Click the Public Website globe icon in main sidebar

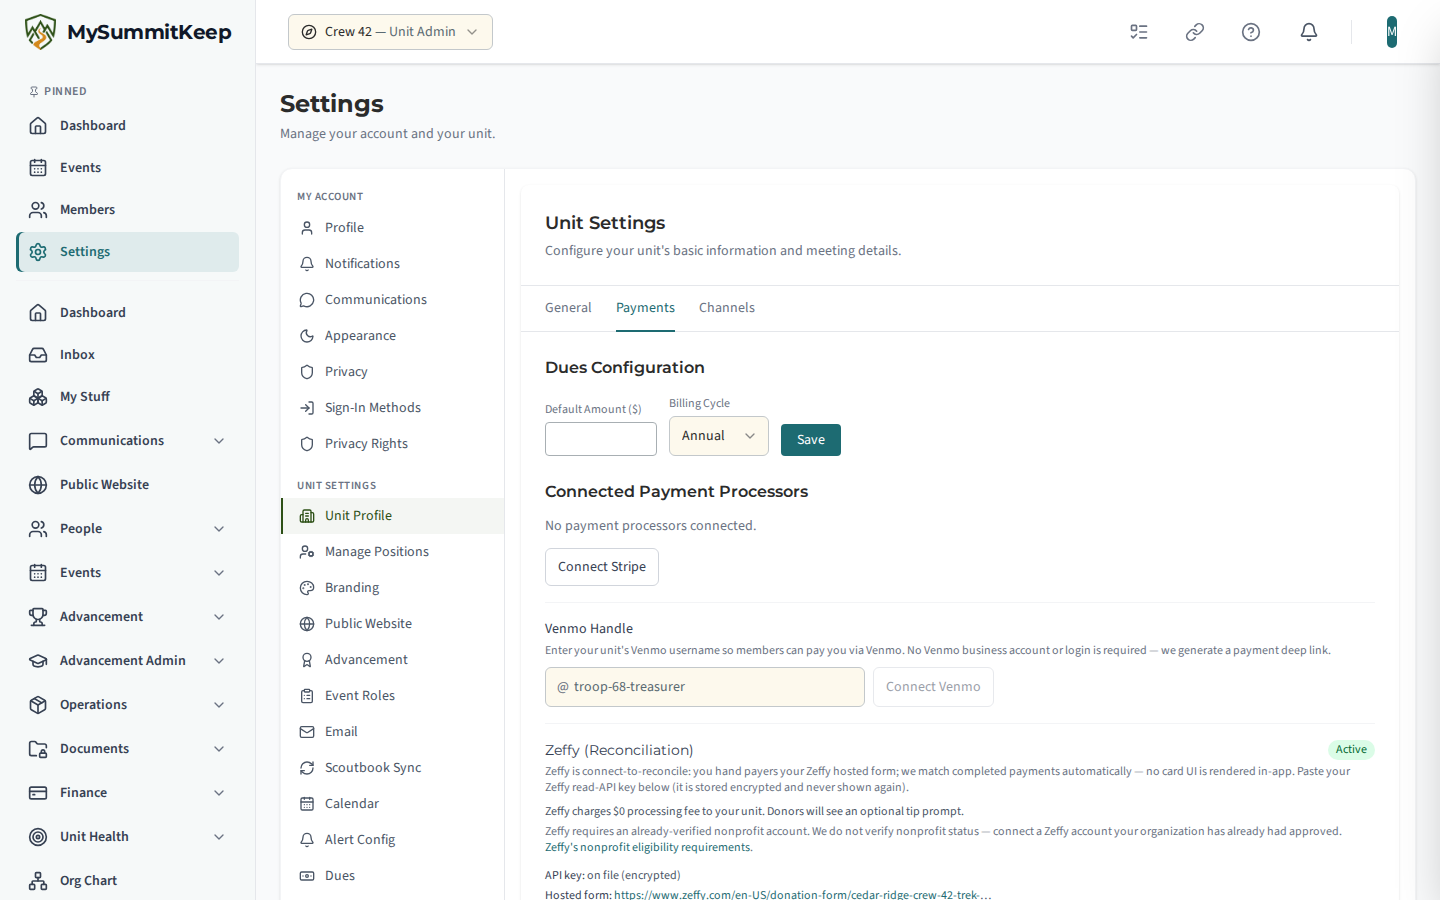pos(38,485)
